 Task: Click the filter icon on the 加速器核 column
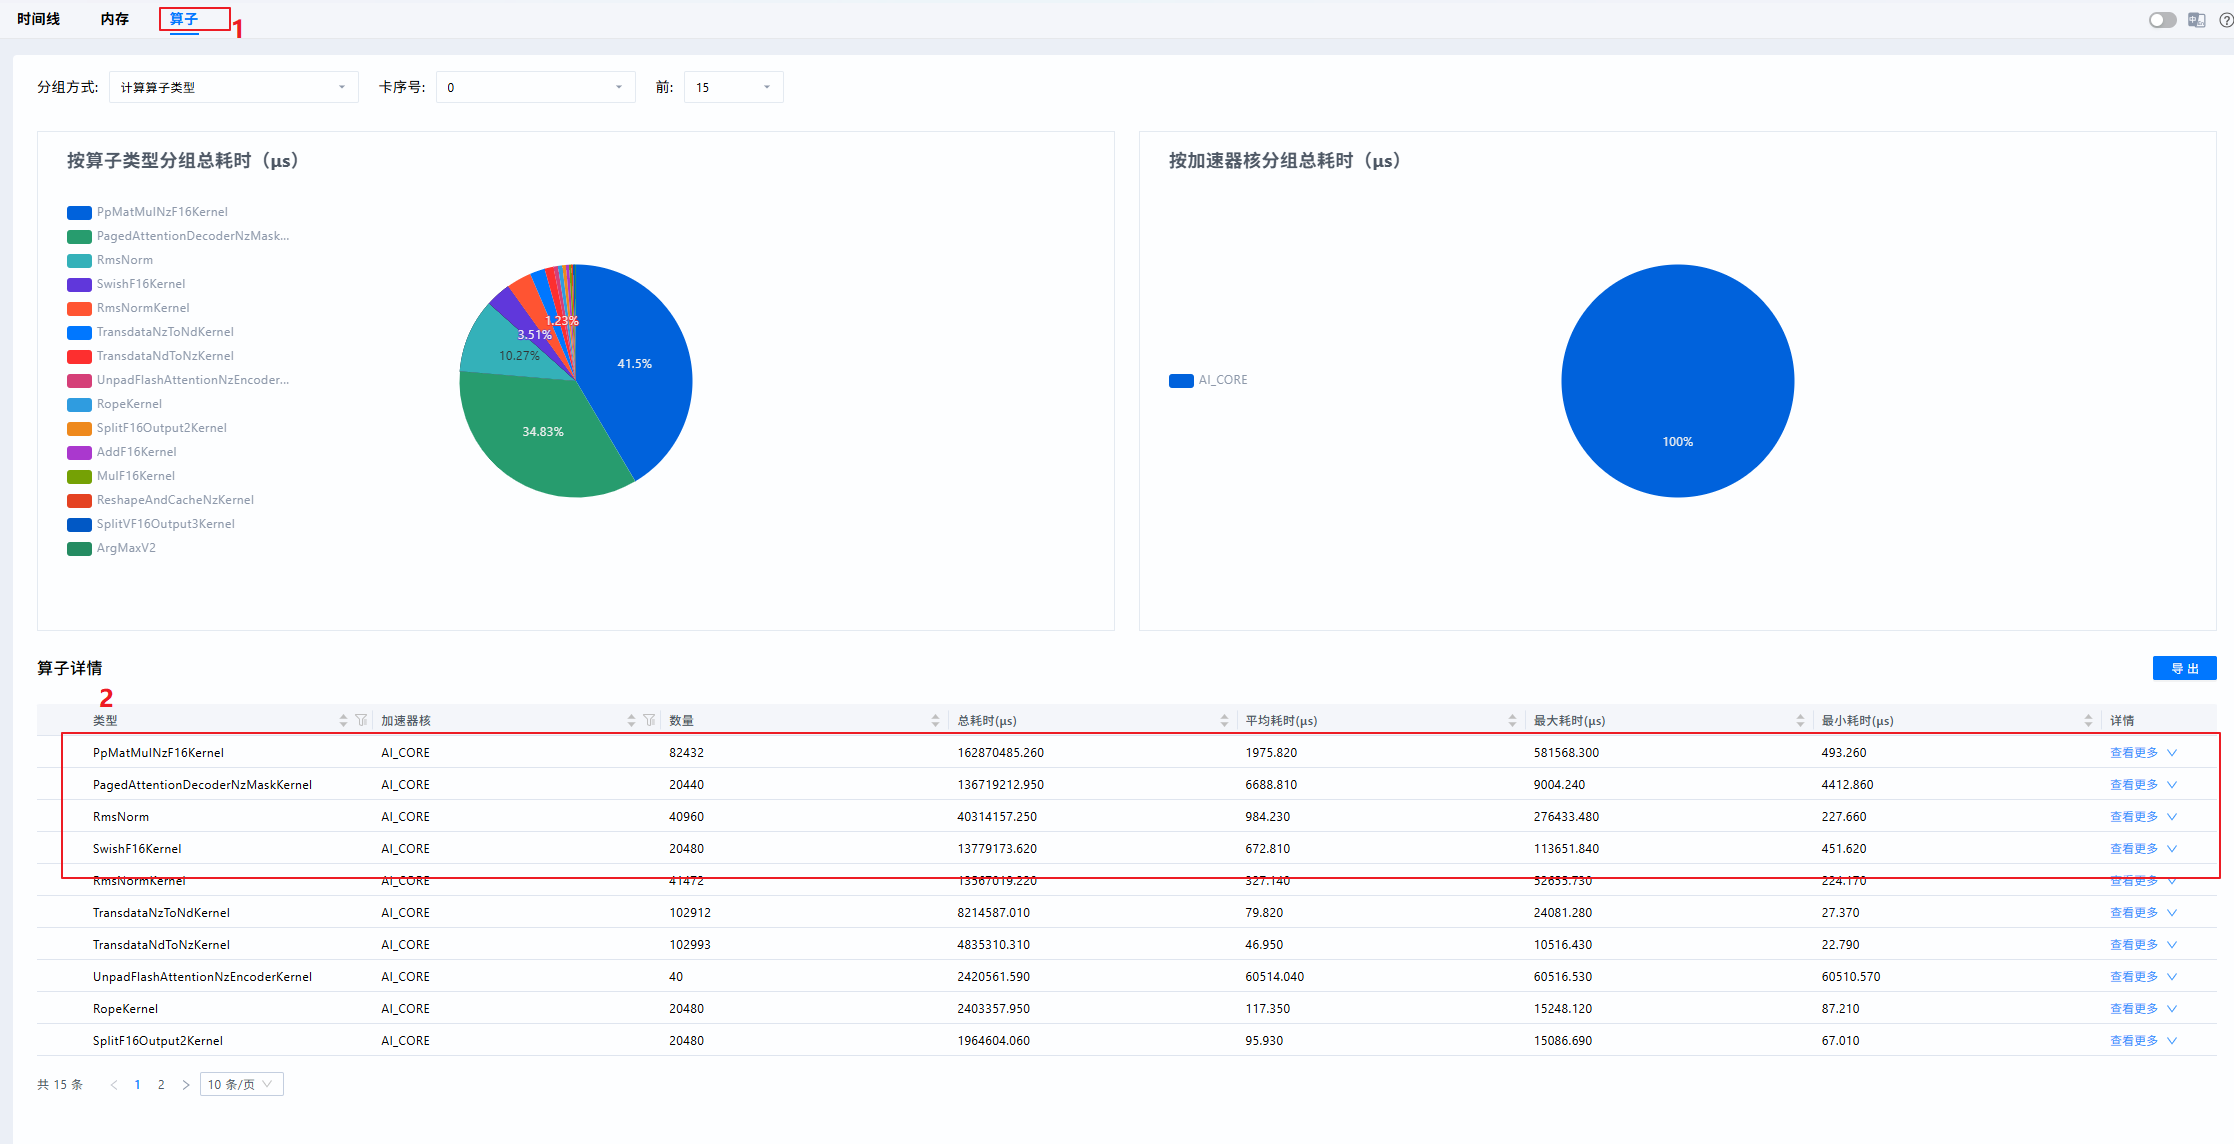649,720
